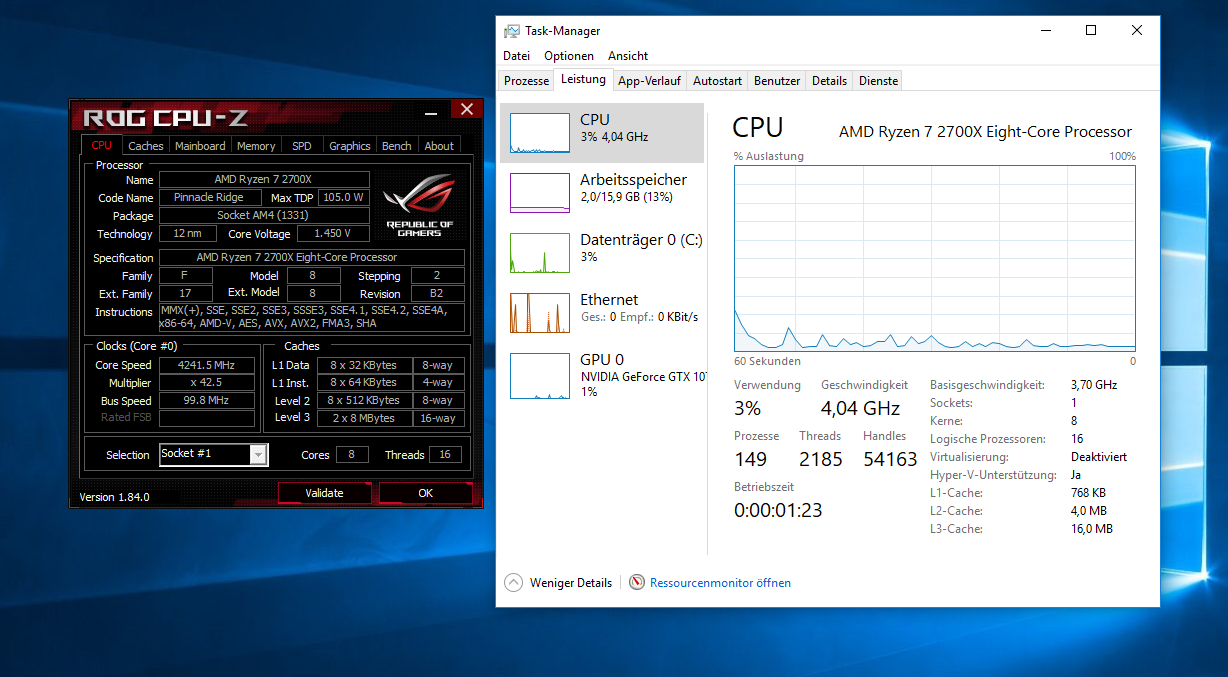1228x677 pixels.
Task: Click the OK button in CPU-Z
Action: [426, 493]
